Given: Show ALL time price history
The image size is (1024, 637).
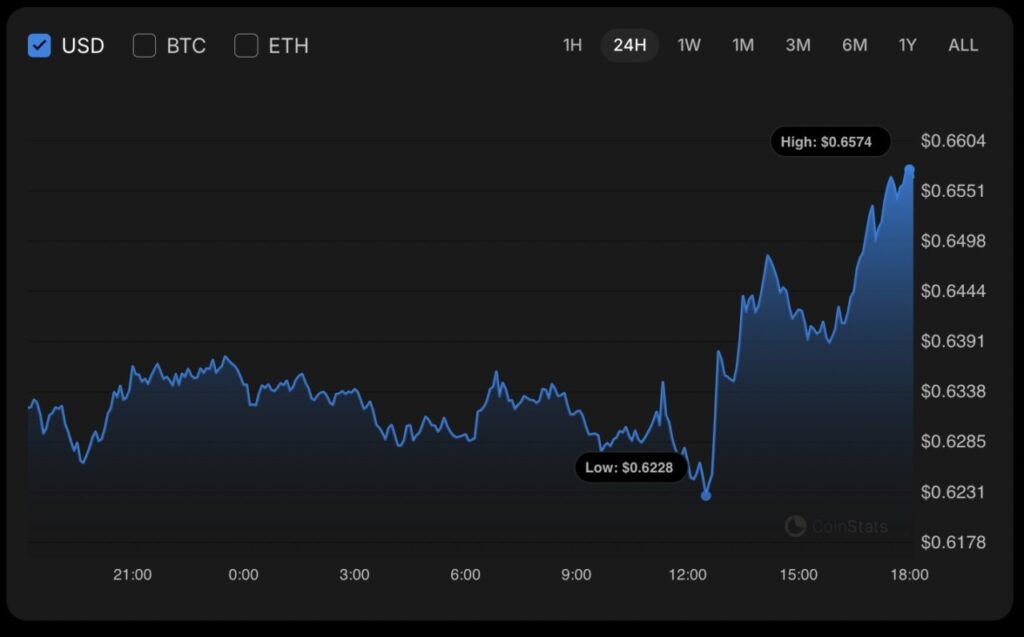Looking at the screenshot, I should 963,45.
